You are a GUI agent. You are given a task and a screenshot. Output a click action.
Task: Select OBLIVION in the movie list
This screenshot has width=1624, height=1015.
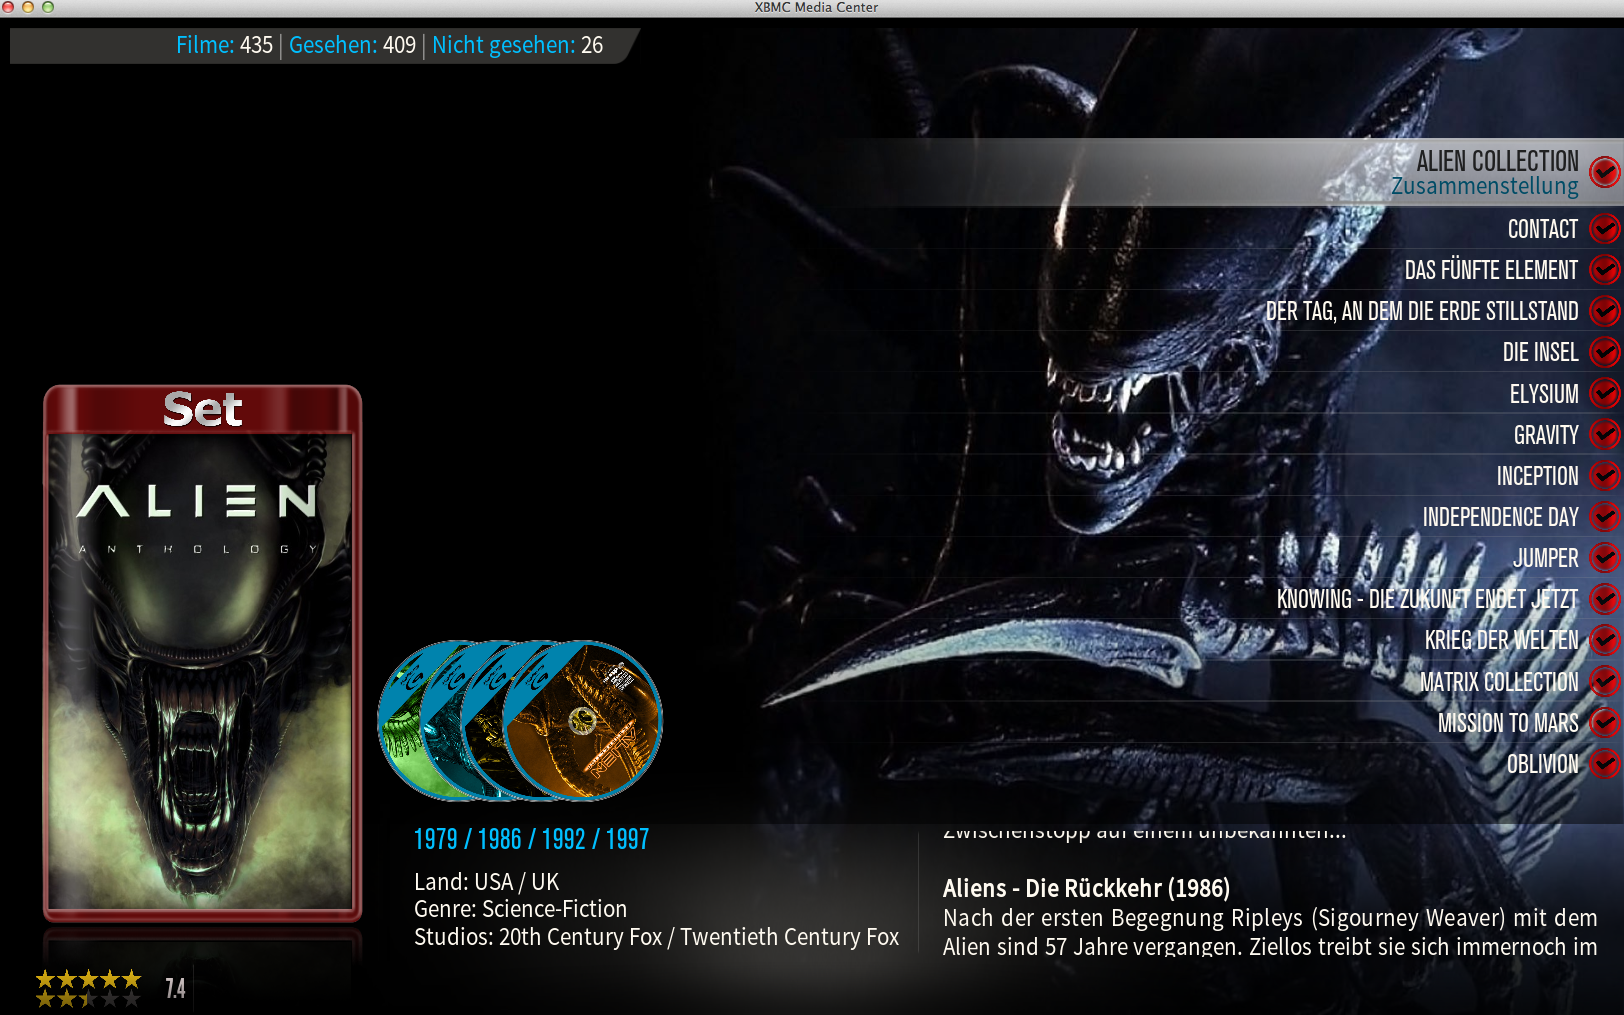coord(1542,763)
